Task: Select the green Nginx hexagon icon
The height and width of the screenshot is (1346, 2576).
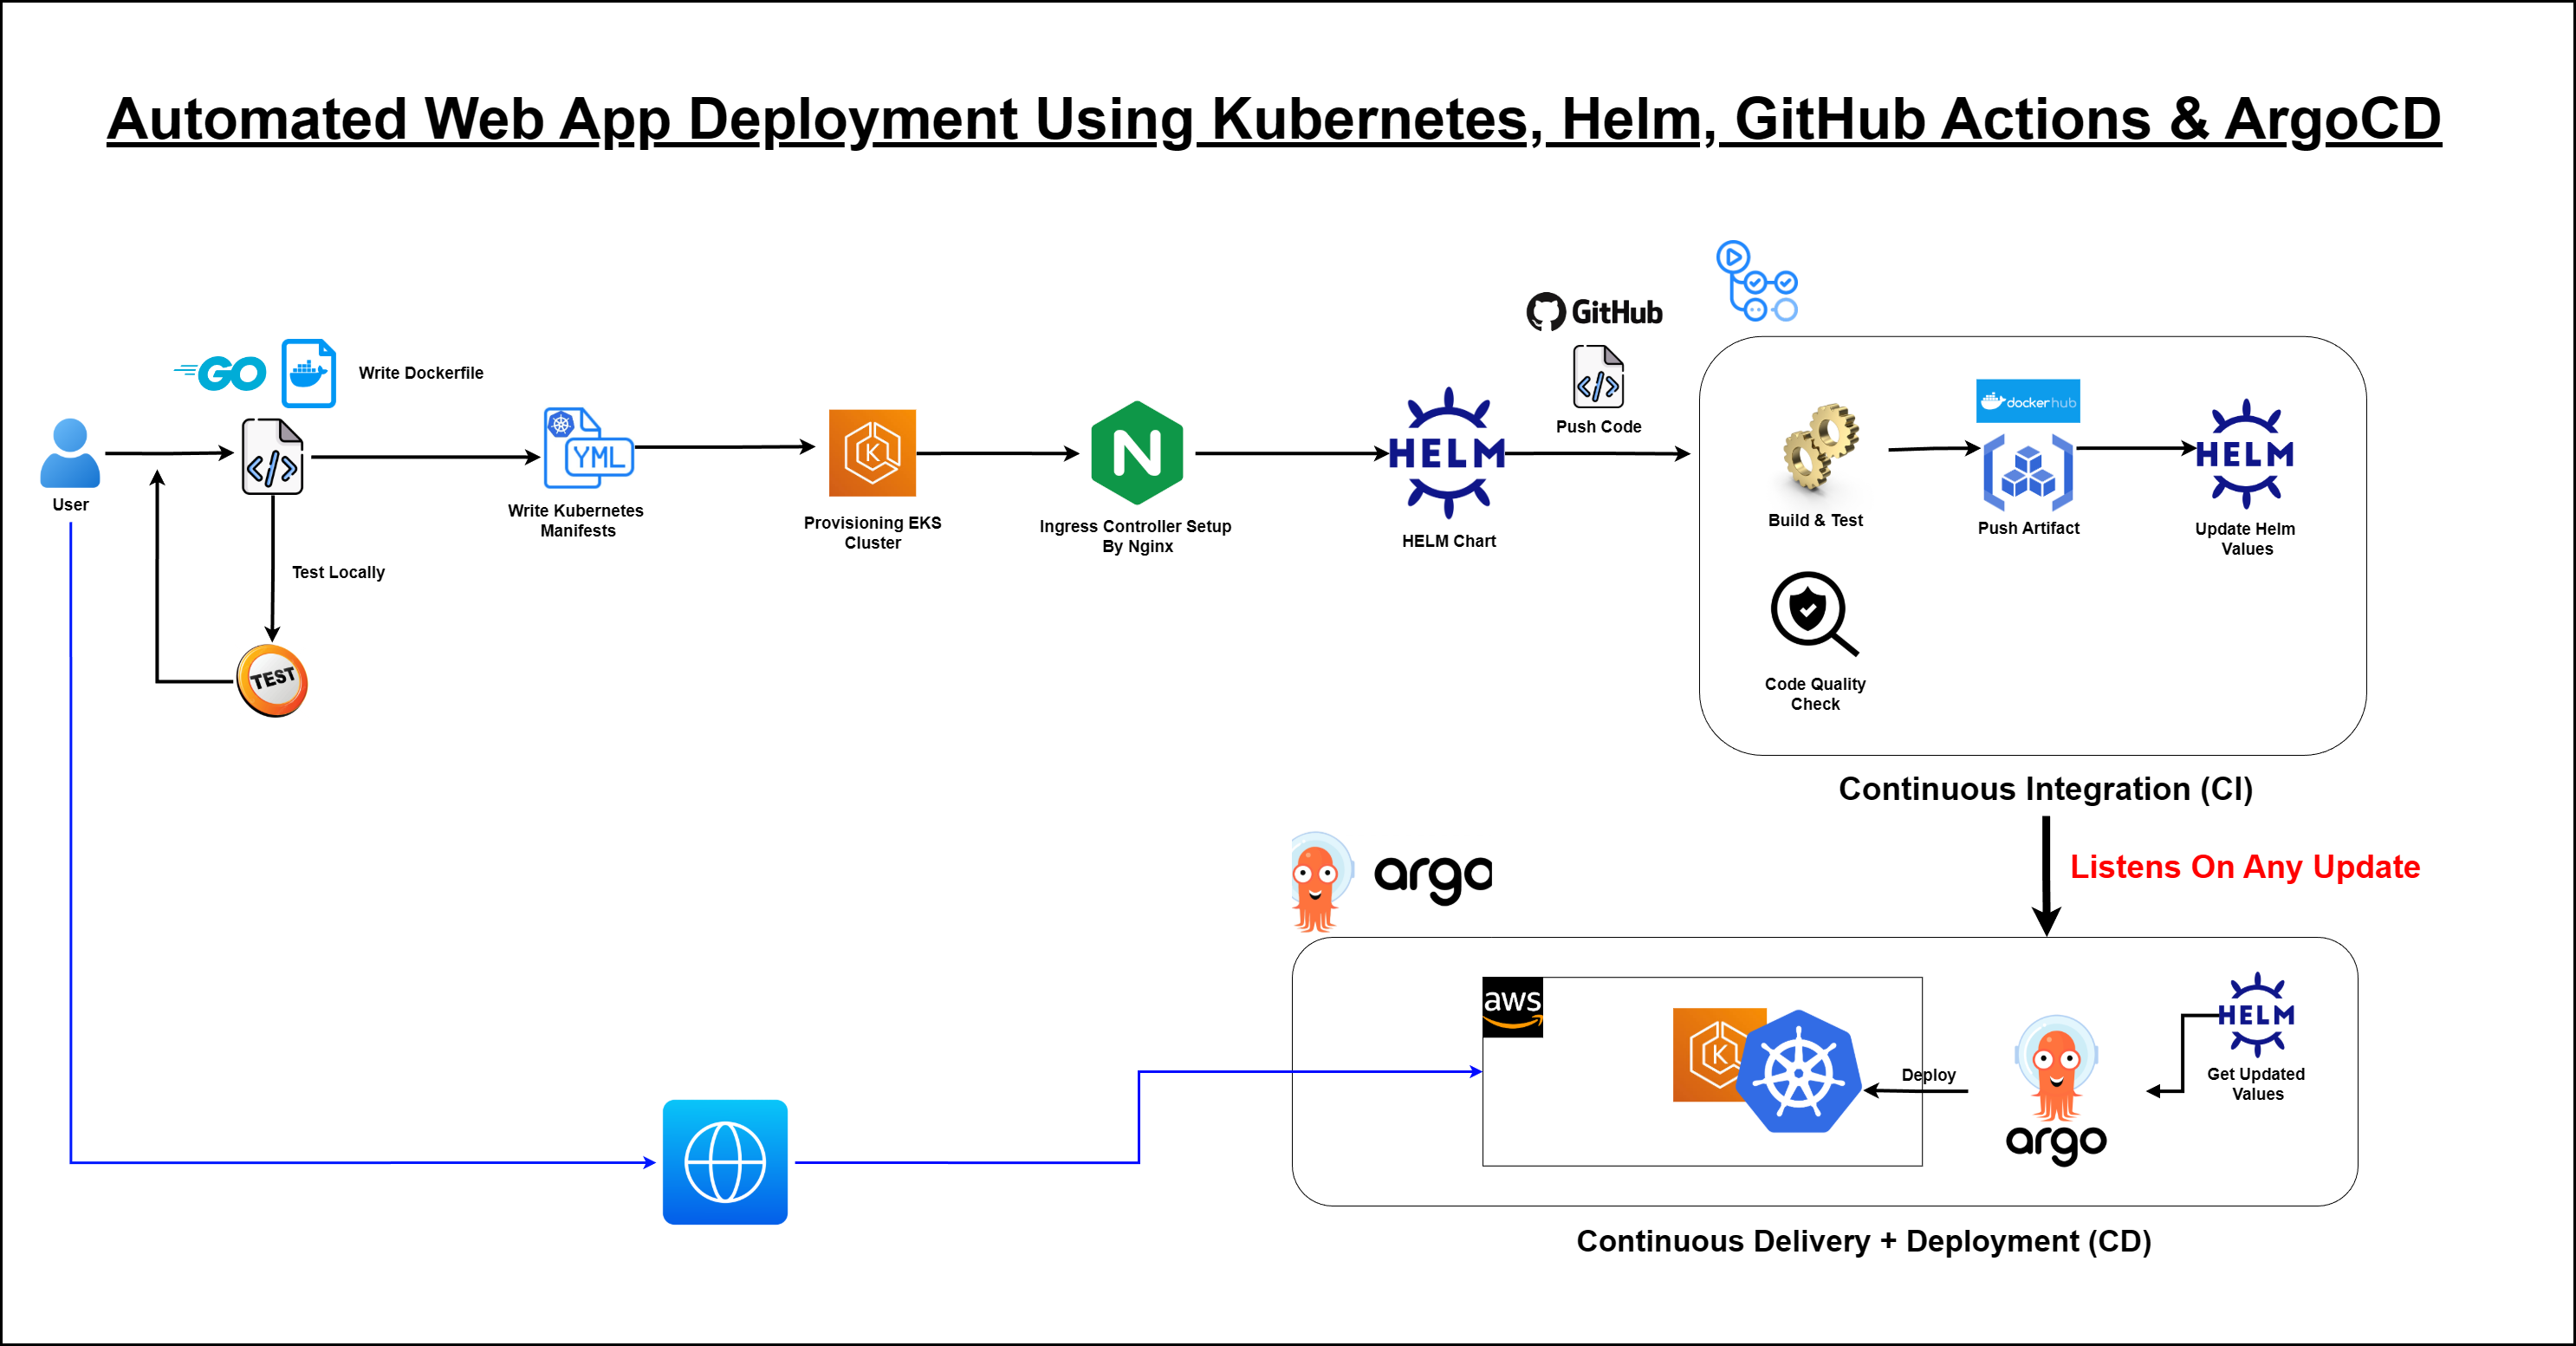Action: [1137, 453]
